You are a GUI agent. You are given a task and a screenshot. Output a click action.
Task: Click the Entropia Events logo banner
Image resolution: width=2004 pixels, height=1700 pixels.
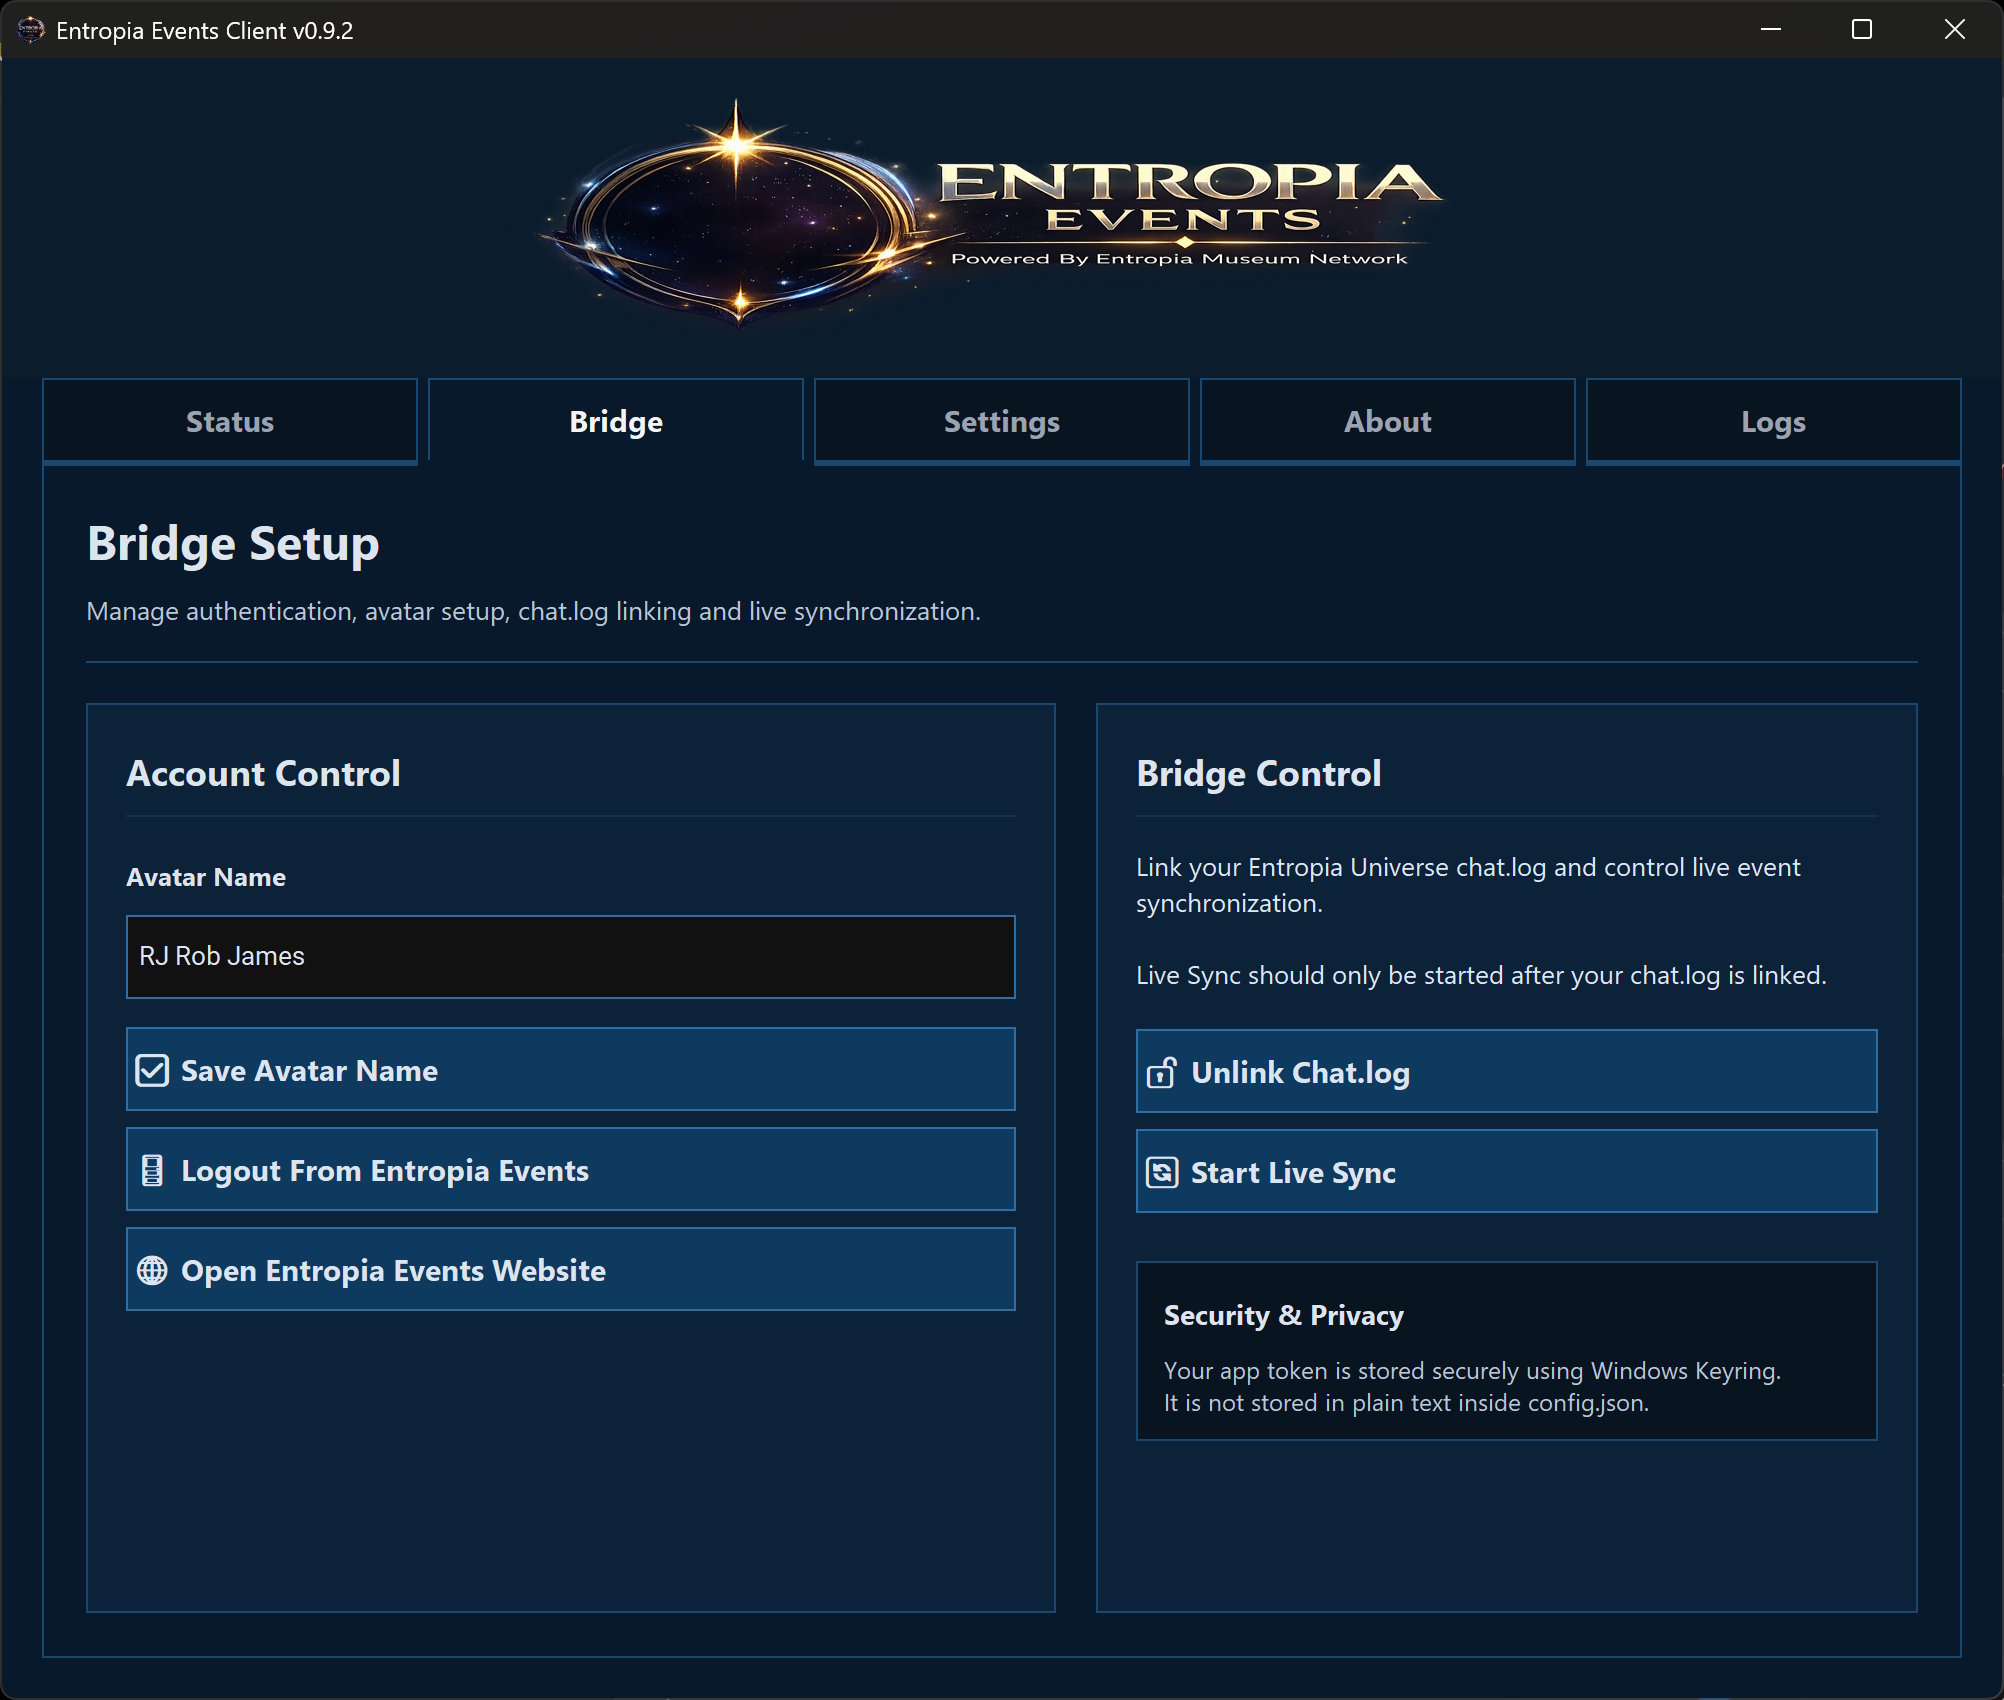point(990,213)
